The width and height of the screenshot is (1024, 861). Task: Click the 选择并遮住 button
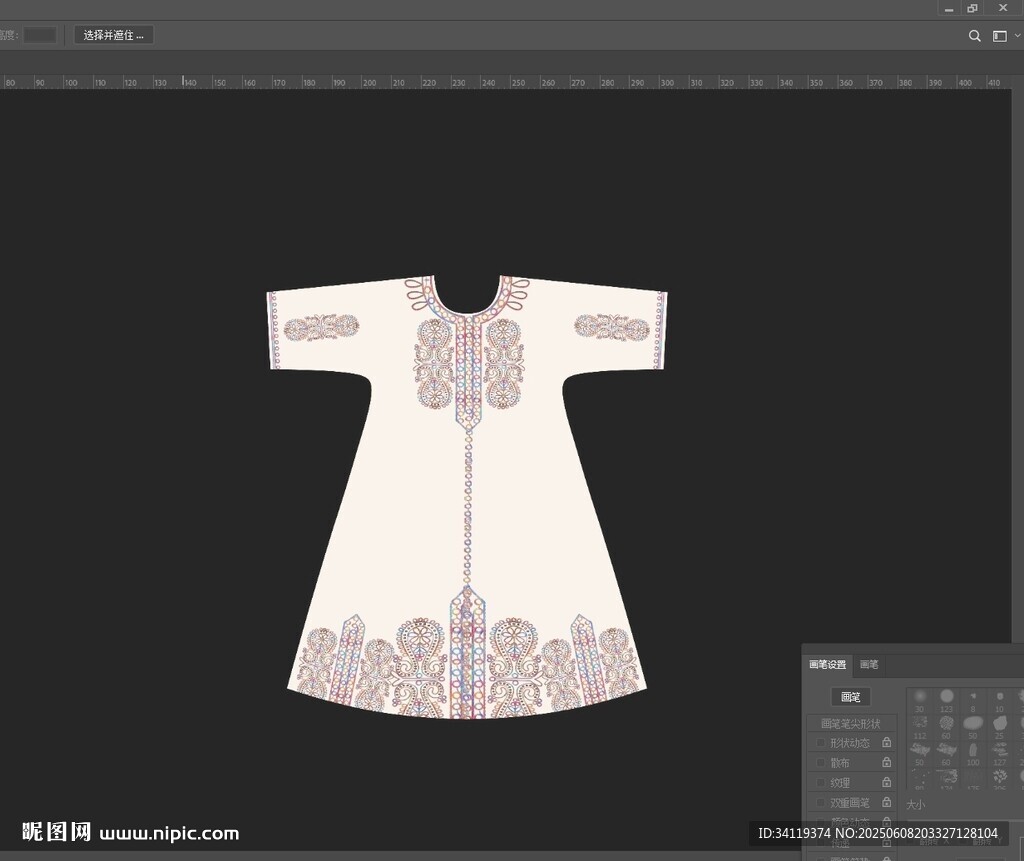pyautogui.click(x=113, y=35)
